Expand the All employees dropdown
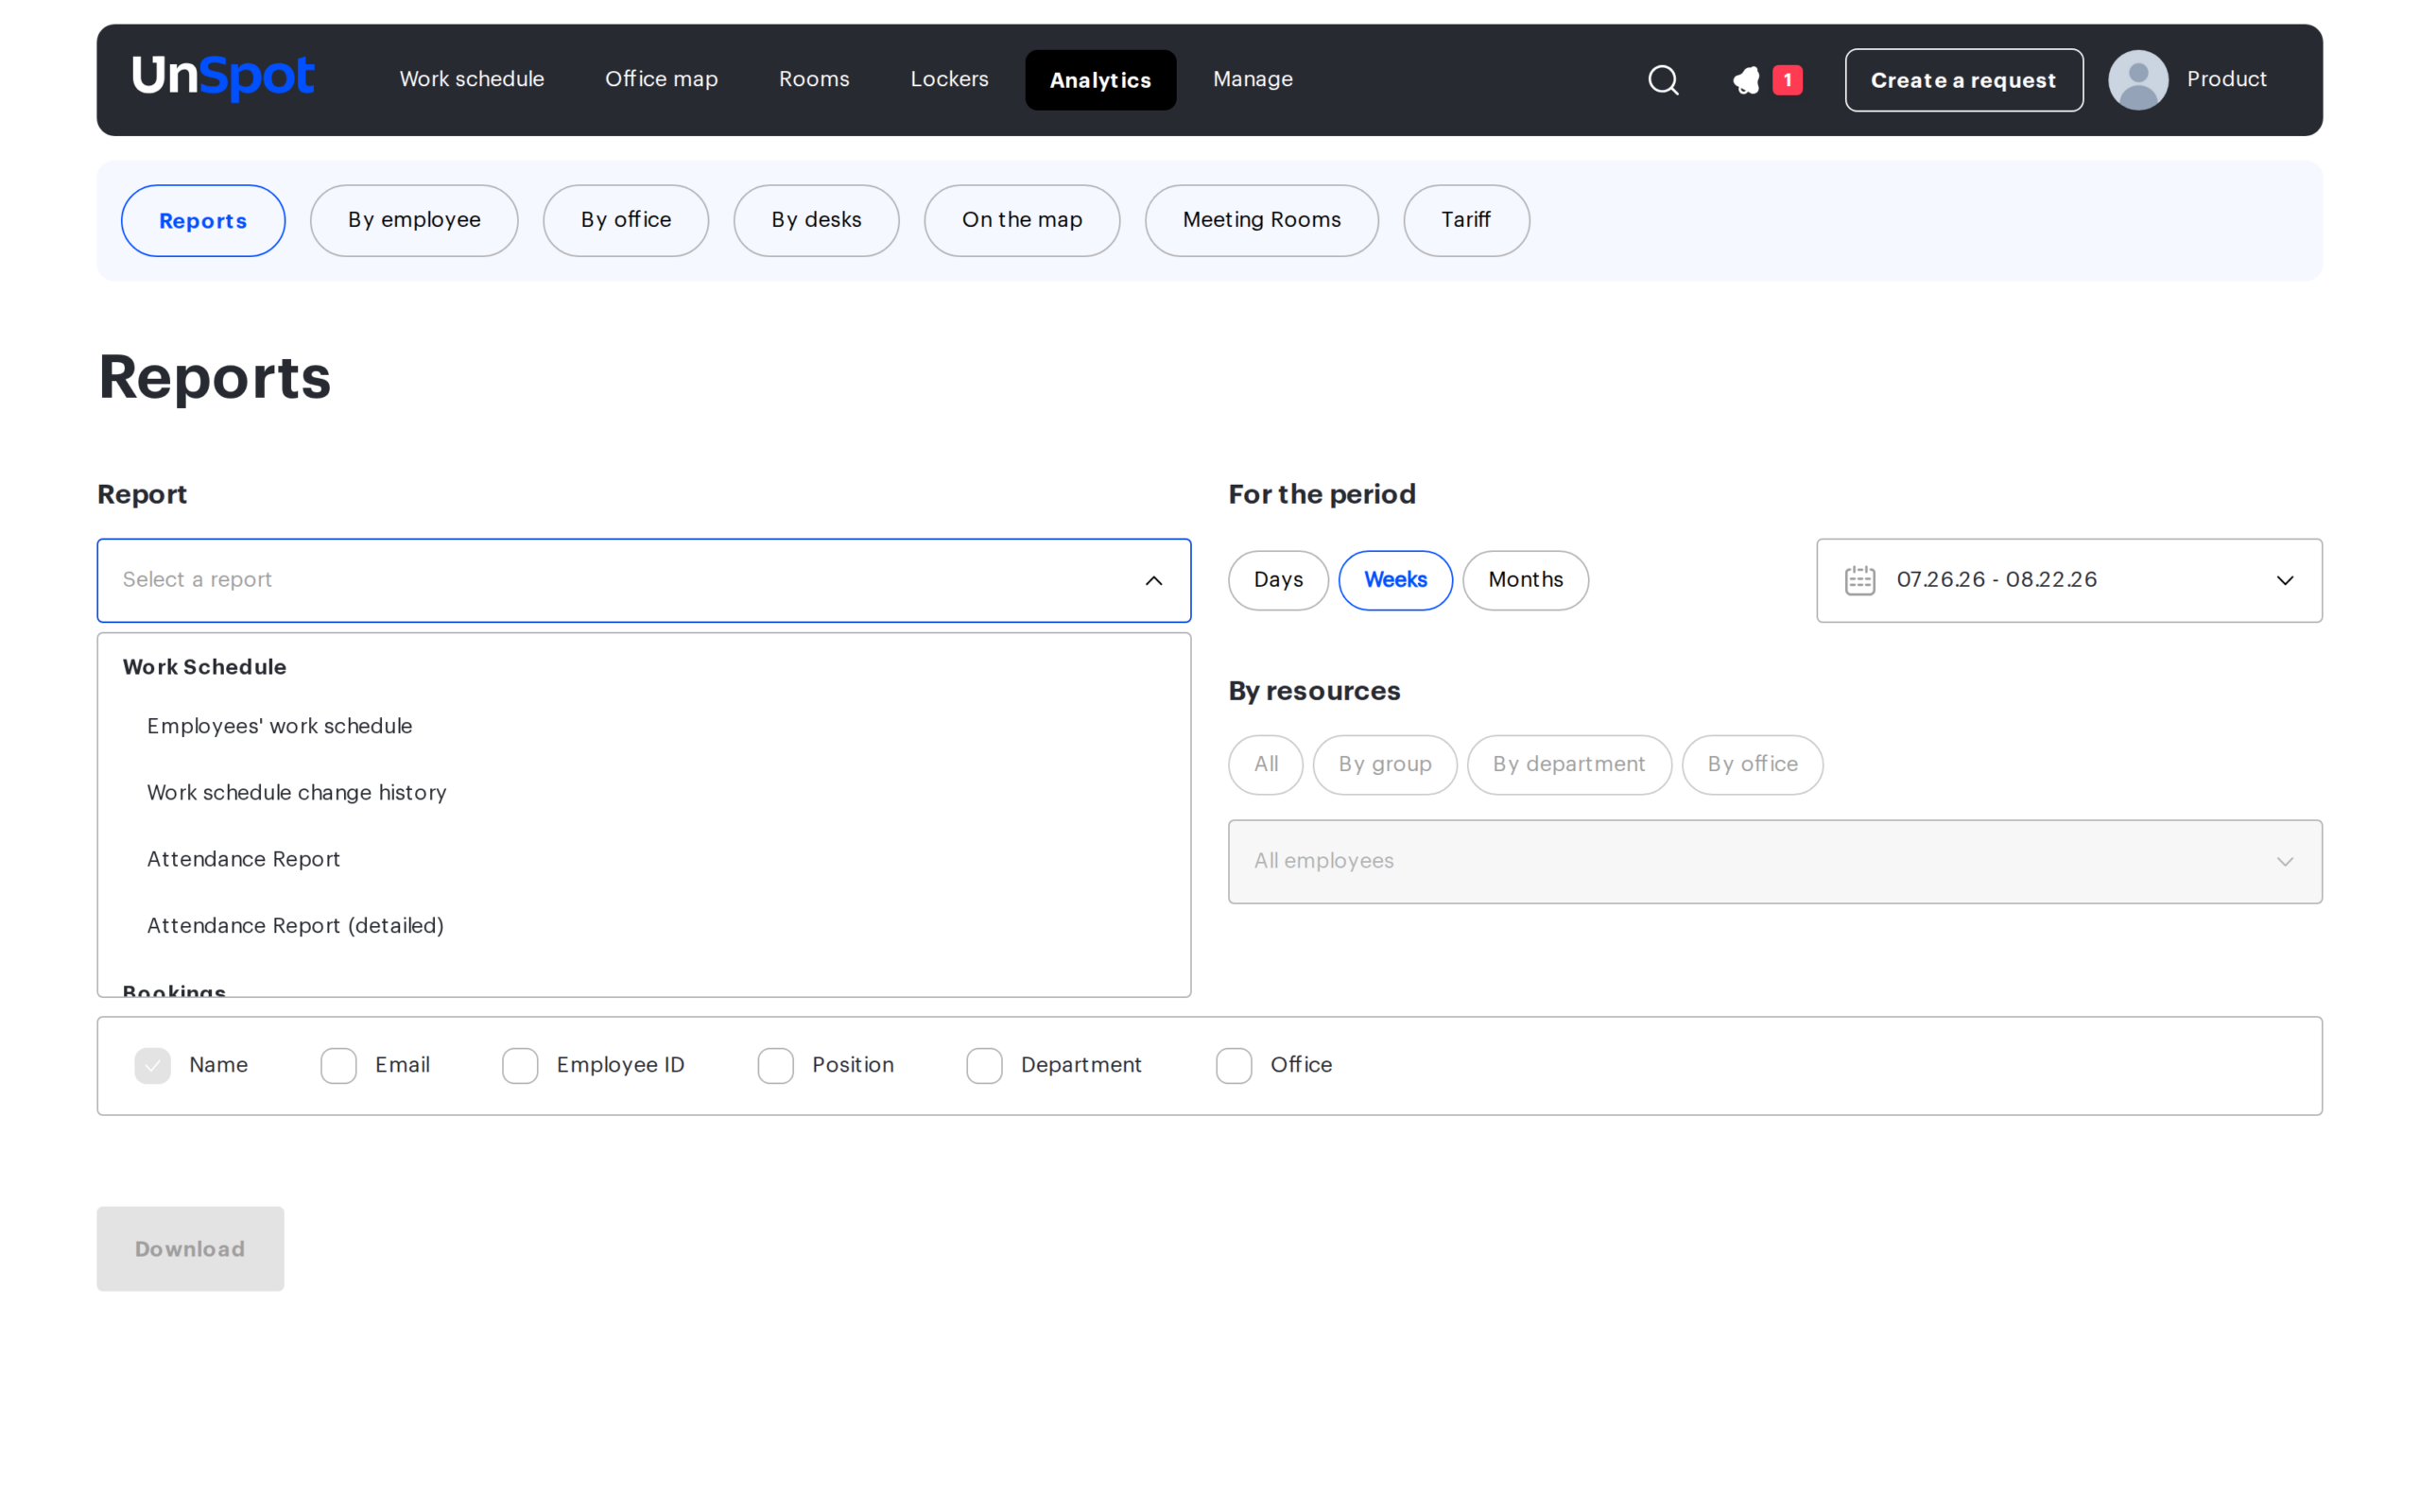Screen dimensions: 2420x1512 click(x=1775, y=861)
